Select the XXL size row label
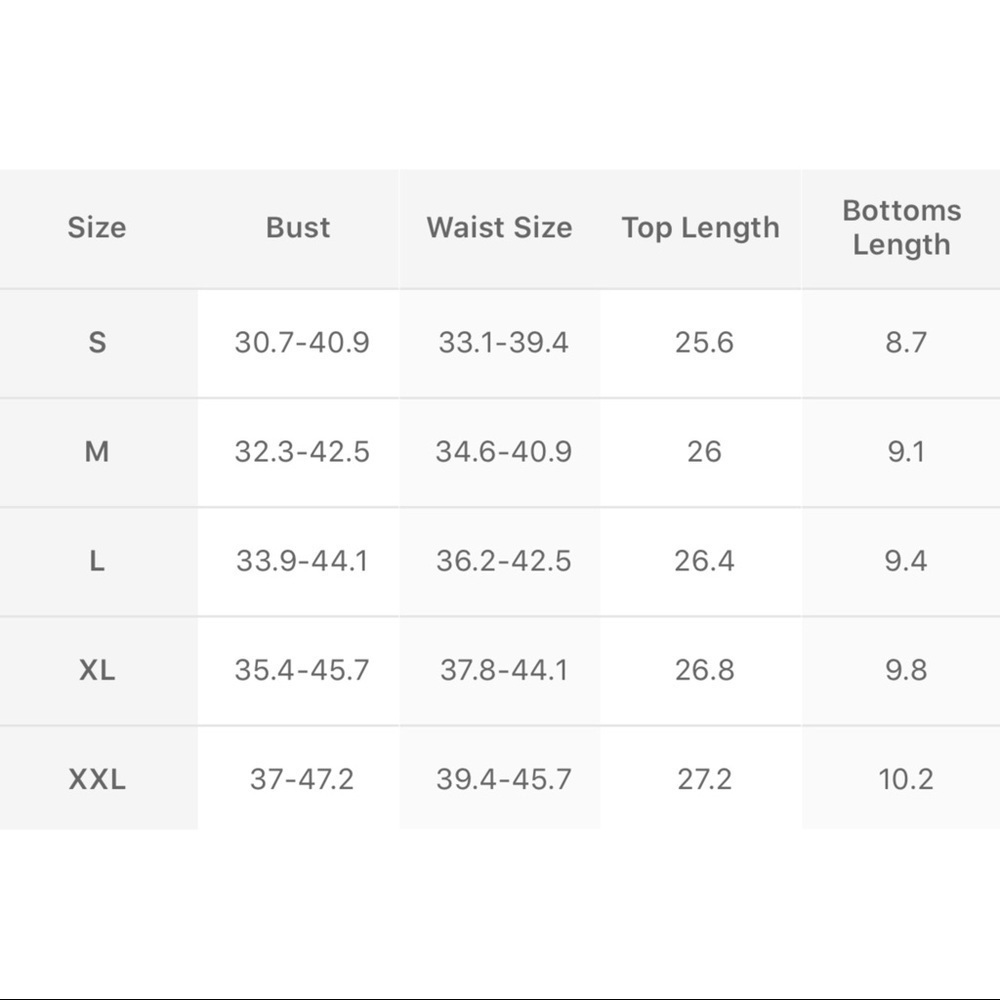This screenshot has height=1000, width=1000. [x=97, y=779]
